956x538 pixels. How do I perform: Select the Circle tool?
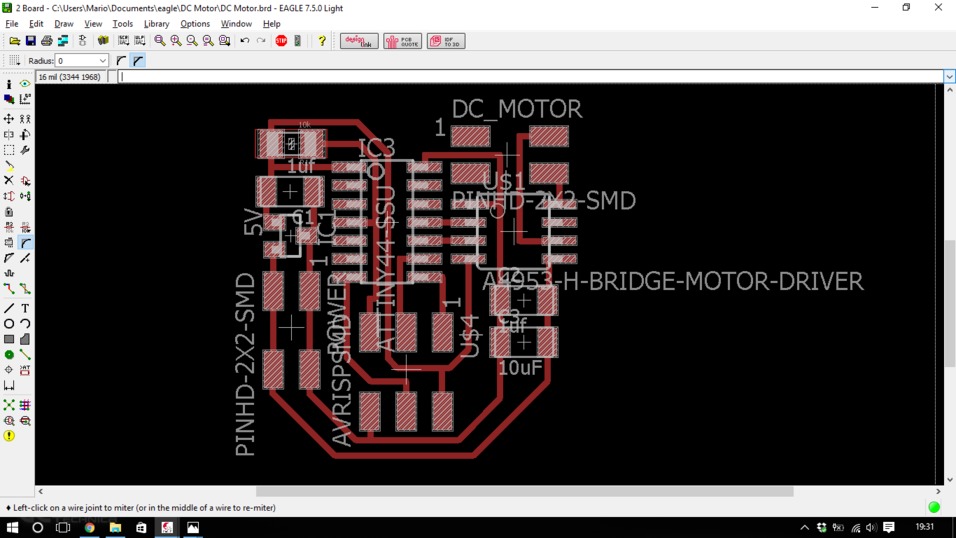[x=9, y=324]
